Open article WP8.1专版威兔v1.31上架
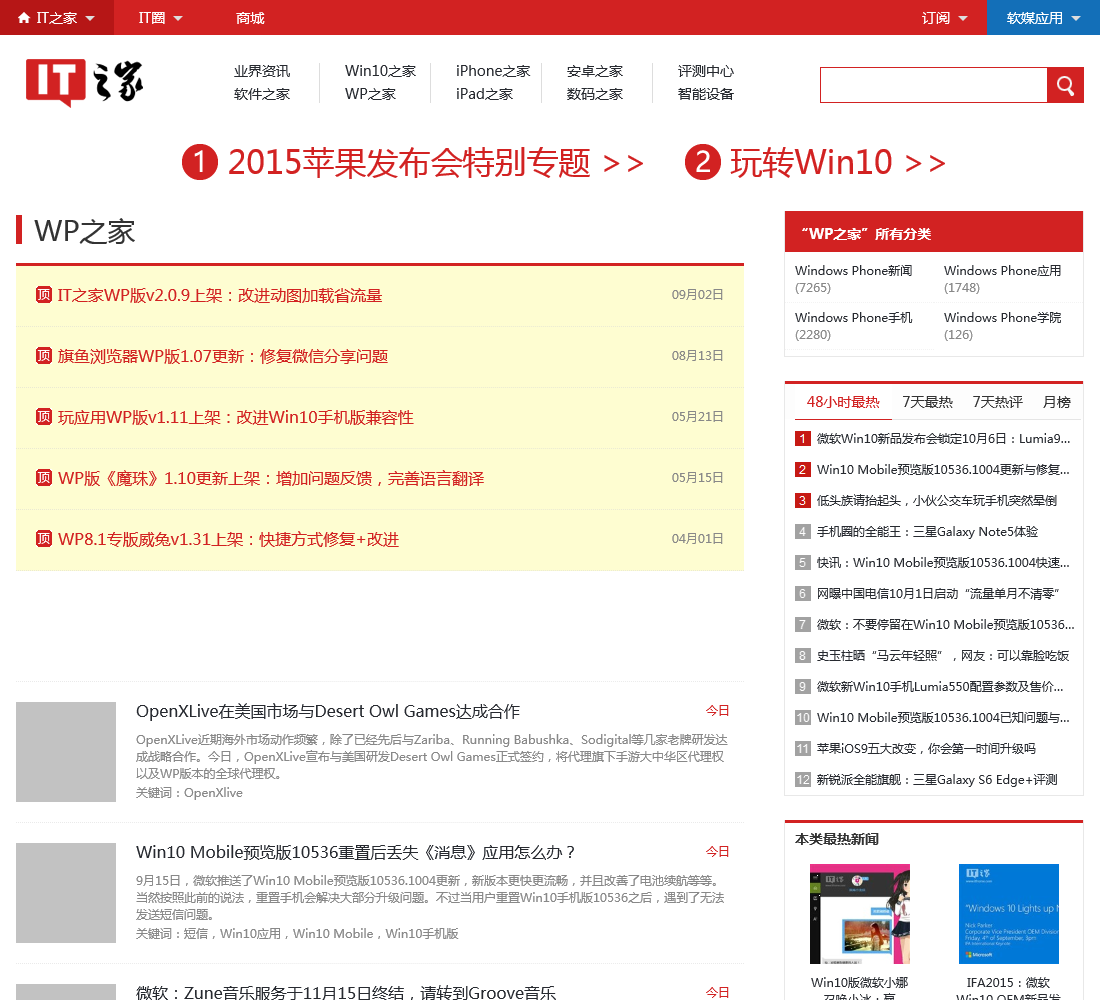Viewport: 1100px width, 1000px height. pyautogui.click(x=228, y=540)
